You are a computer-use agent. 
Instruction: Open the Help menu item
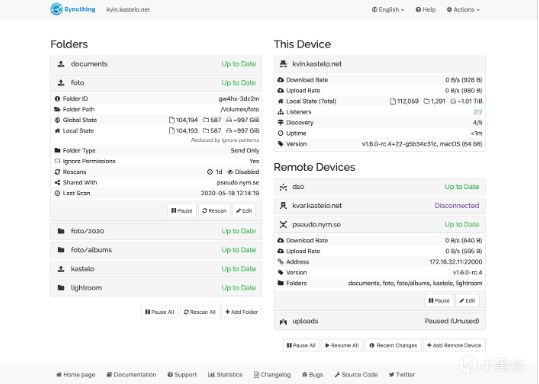426,10
